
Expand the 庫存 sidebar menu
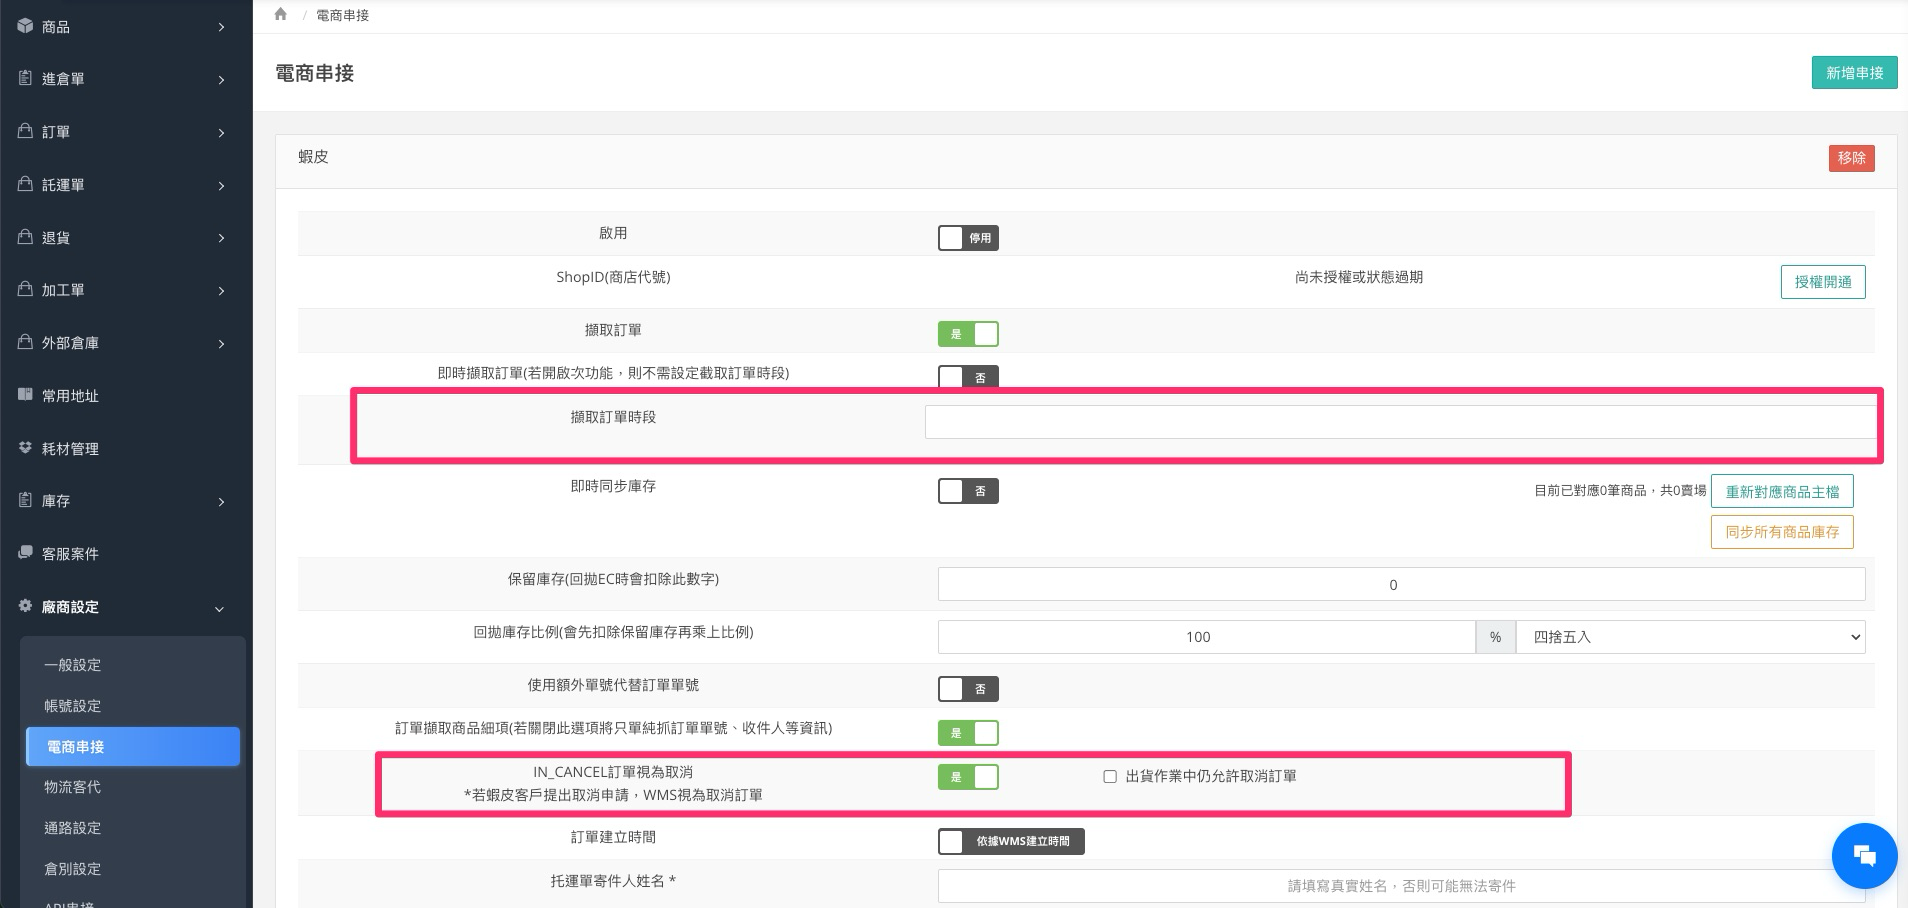pyautogui.click(x=120, y=501)
